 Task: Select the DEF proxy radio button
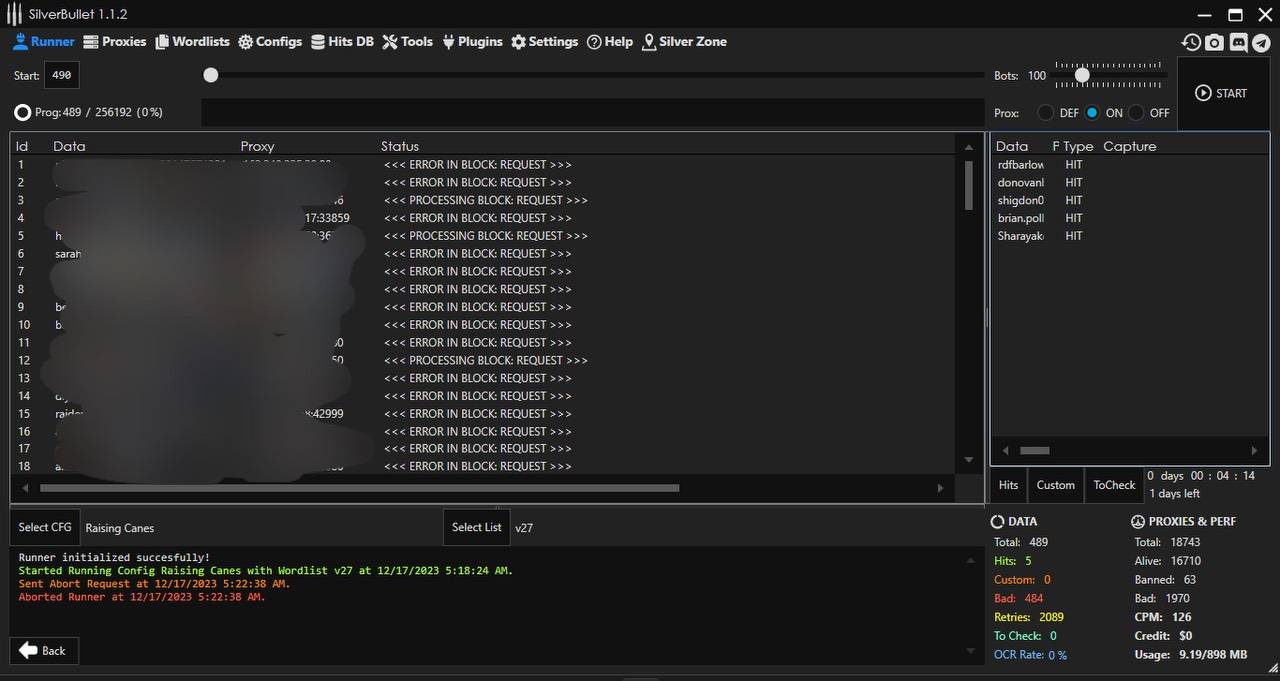[1046, 113]
